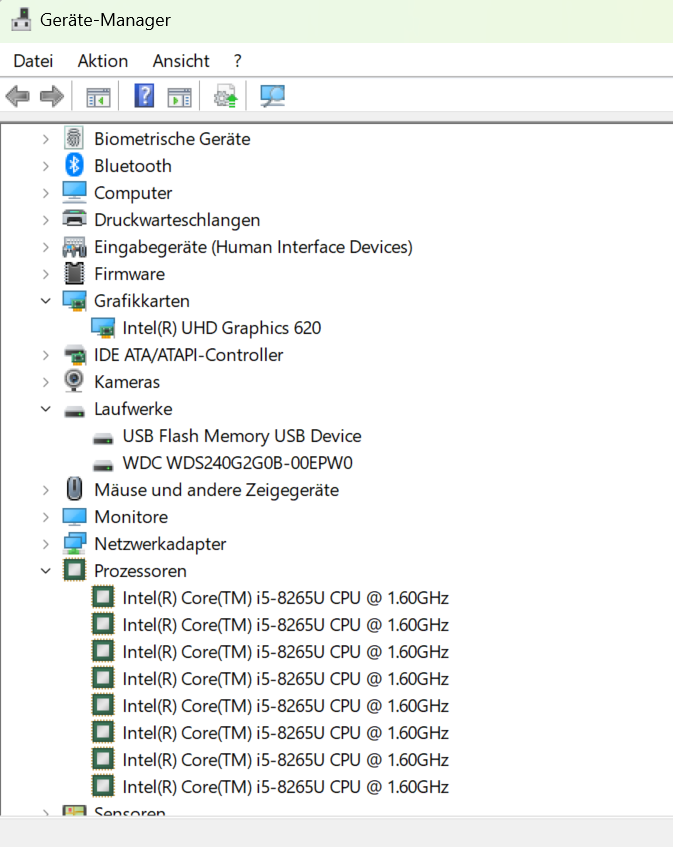Open the Datei menu
This screenshot has width=673, height=847.
(33, 61)
